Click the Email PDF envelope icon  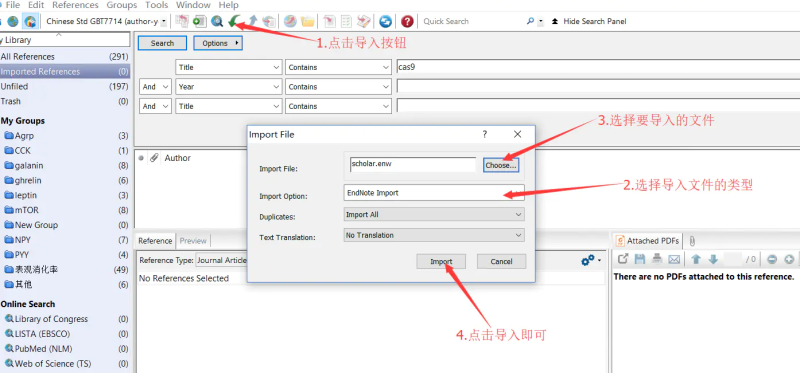[x=674, y=259]
